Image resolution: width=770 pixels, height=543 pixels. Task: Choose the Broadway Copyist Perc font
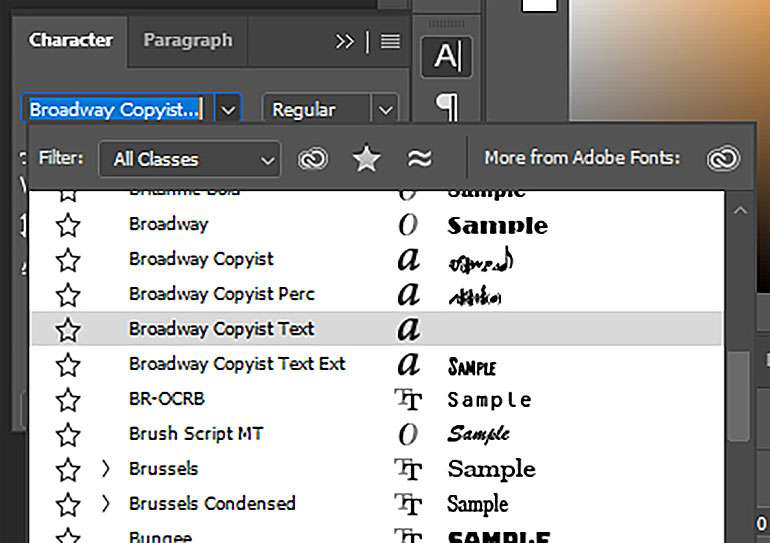tap(222, 294)
